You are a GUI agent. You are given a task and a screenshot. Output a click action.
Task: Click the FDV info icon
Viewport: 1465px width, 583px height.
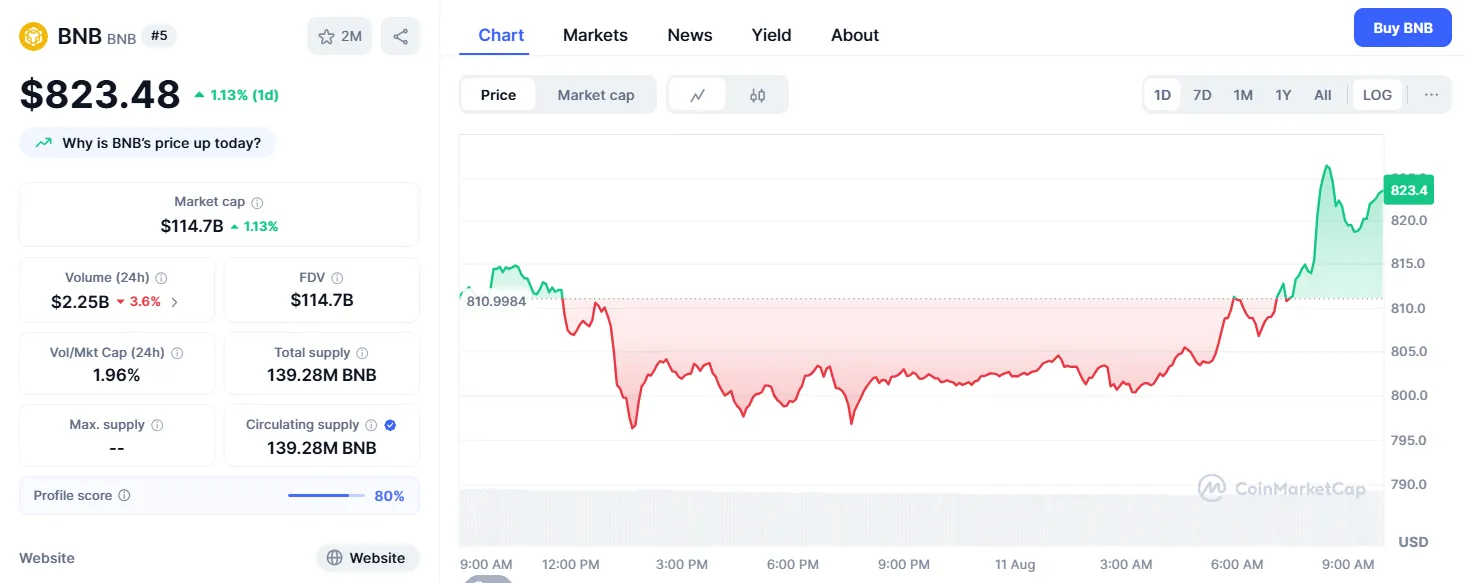coord(337,278)
